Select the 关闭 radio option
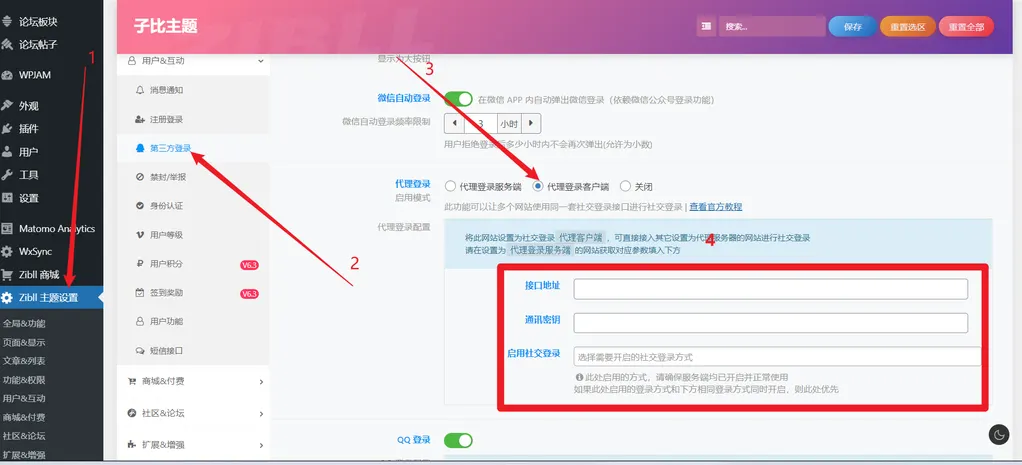1022x465 pixels. tap(626, 187)
